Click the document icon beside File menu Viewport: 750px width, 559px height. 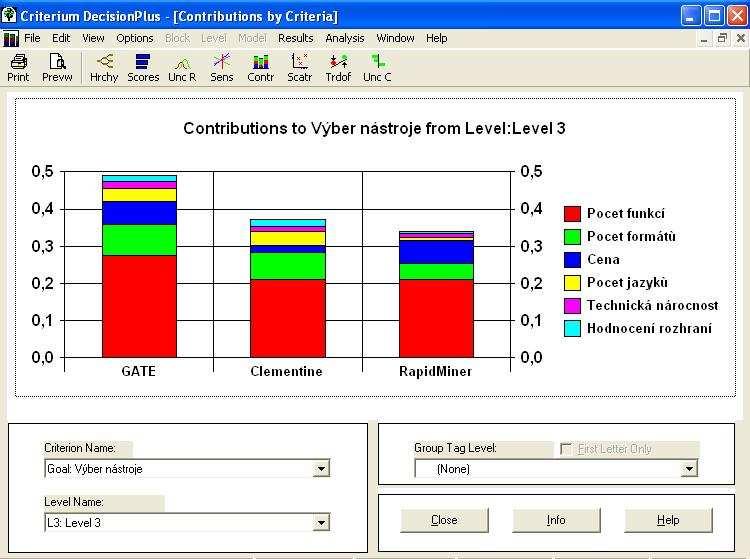(x=11, y=38)
